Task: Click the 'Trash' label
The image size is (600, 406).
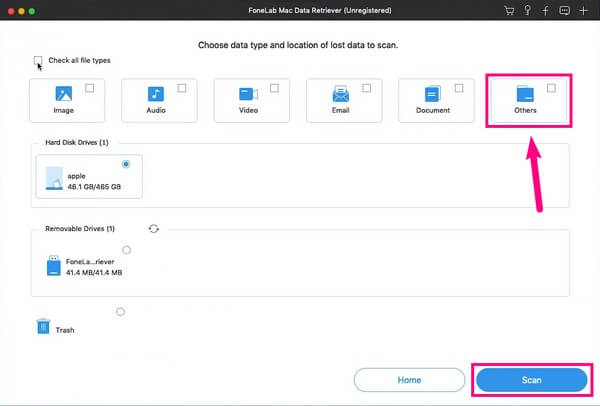Action: (65, 330)
